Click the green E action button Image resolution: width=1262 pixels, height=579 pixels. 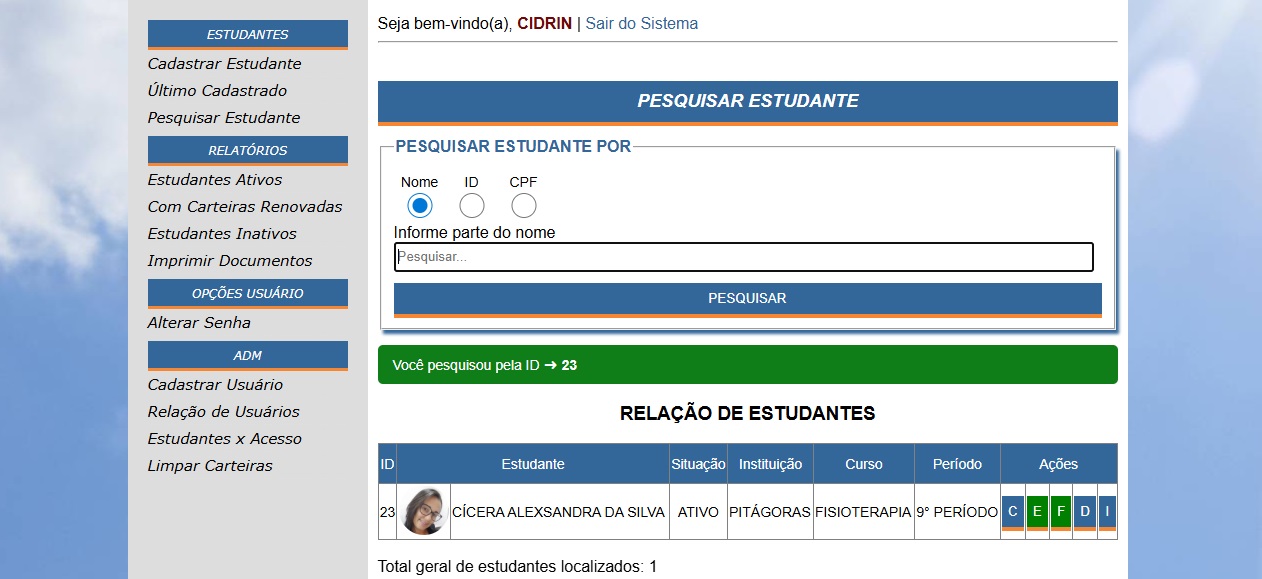coord(1037,512)
